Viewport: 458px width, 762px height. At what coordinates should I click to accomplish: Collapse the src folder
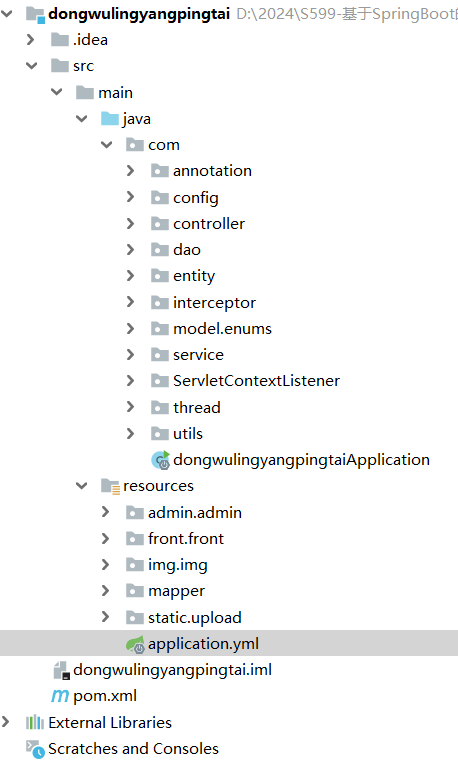coord(32,66)
